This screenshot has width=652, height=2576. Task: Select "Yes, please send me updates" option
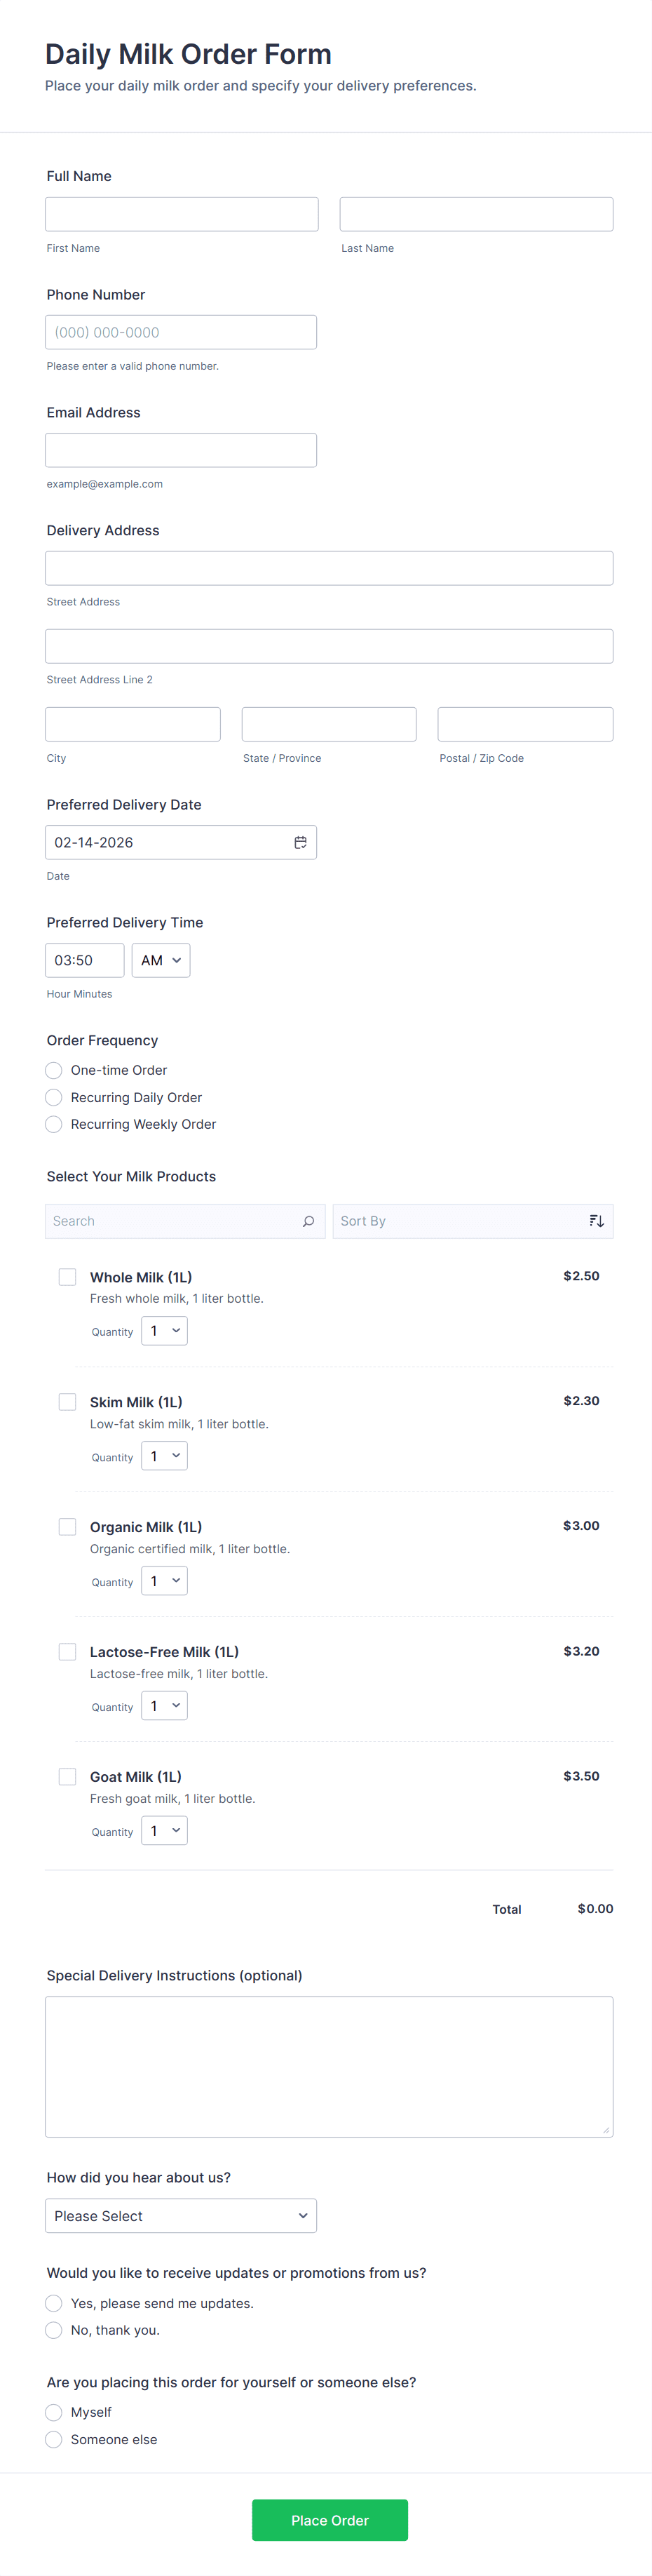click(x=54, y=2303)
